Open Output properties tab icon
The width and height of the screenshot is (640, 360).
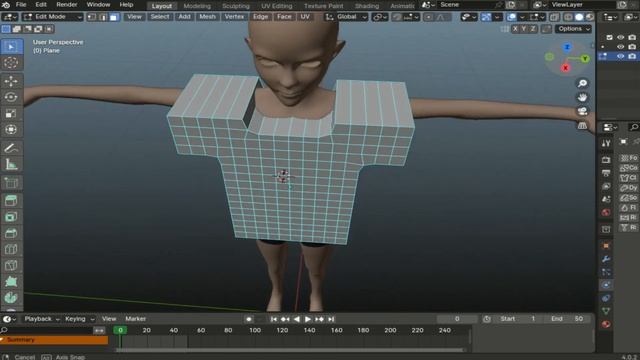tap(606, 173)
